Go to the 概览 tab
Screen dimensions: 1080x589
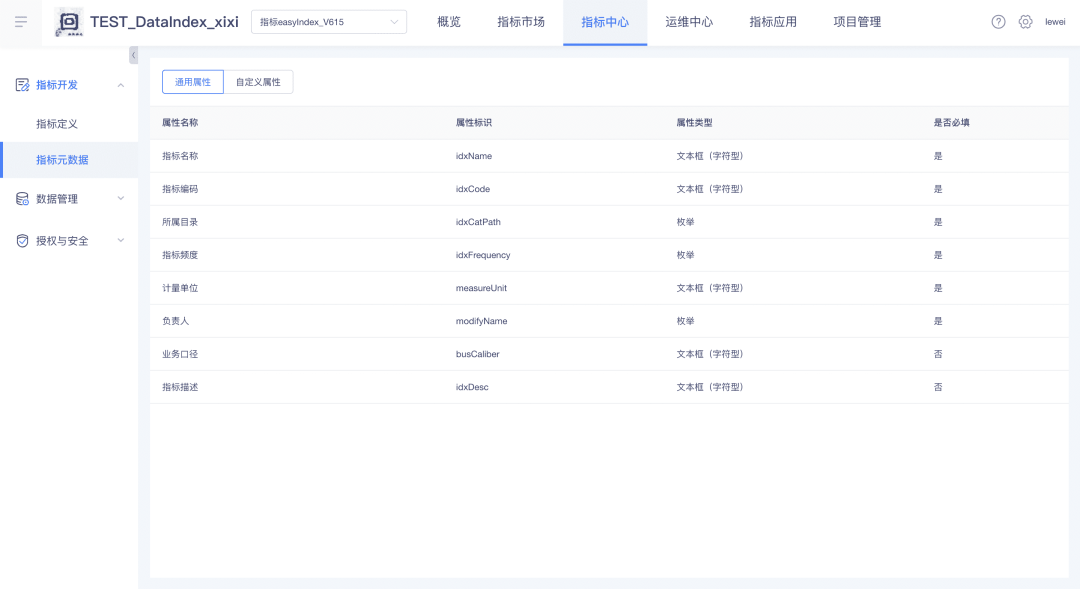coord(449,22)
